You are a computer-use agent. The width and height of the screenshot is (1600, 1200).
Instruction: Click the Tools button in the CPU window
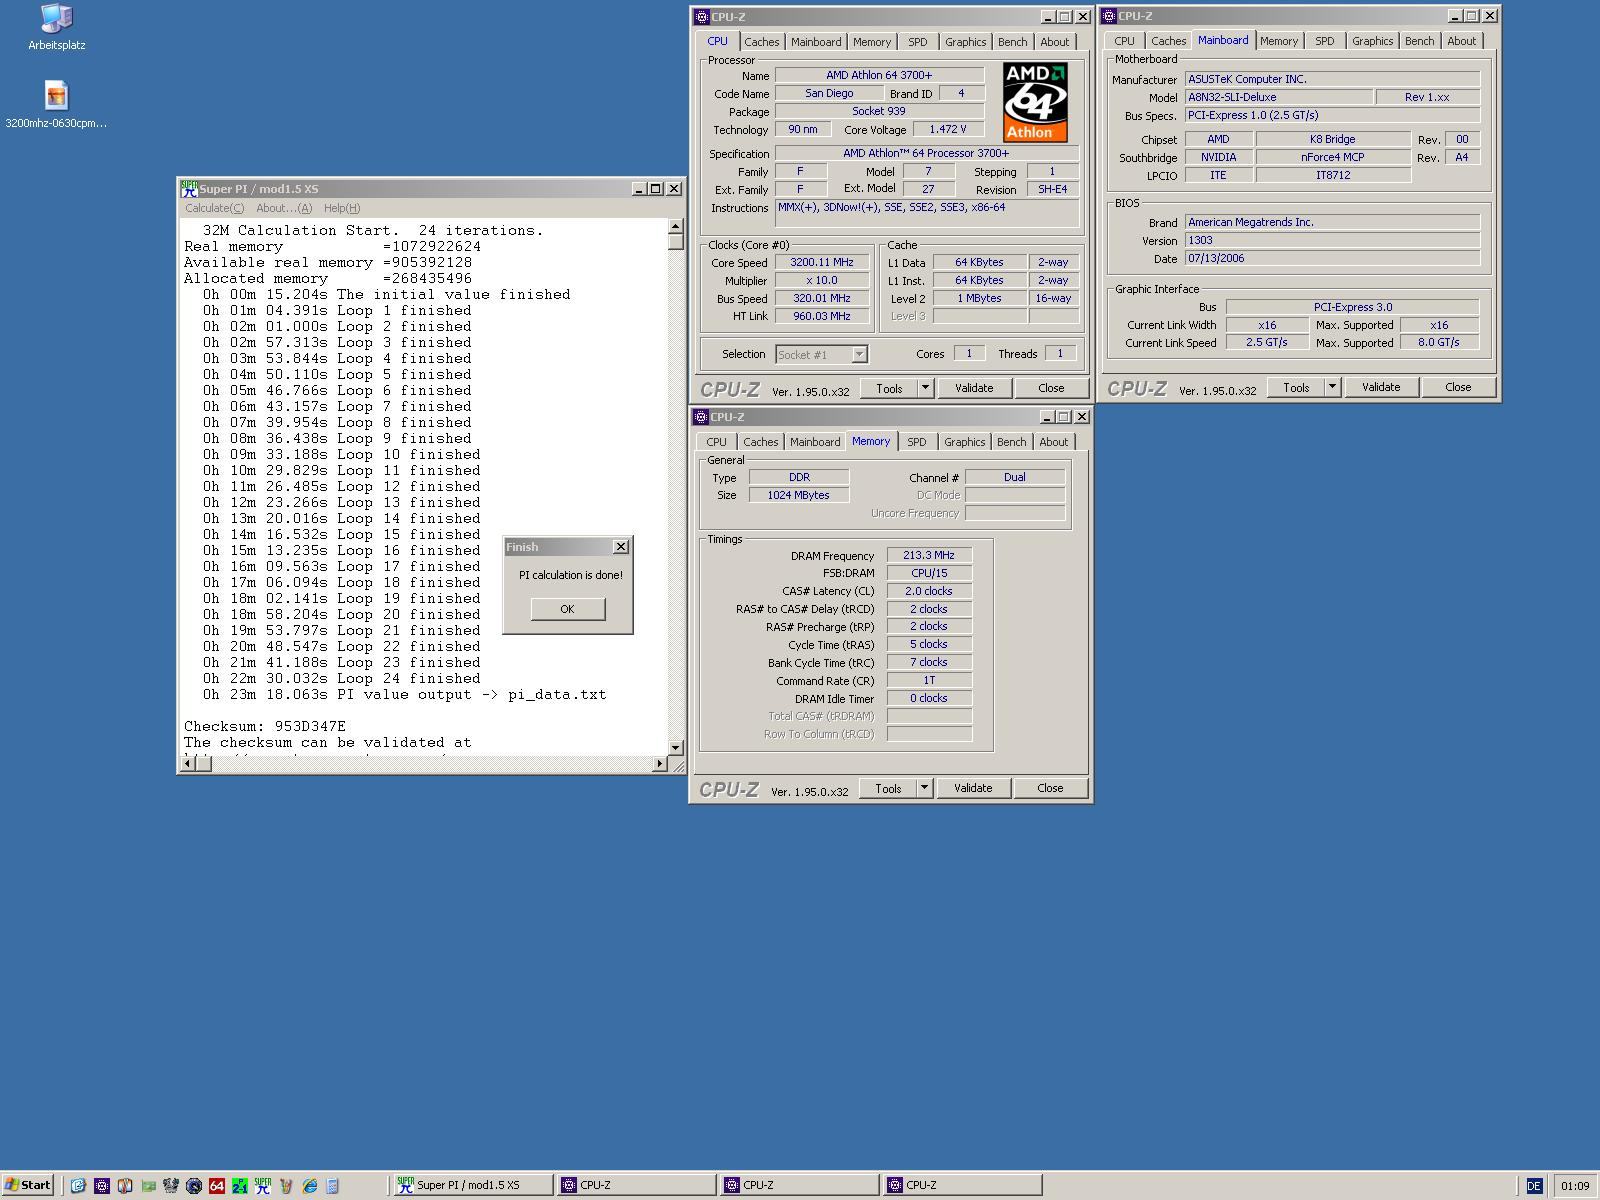click(x=889, y=388)
